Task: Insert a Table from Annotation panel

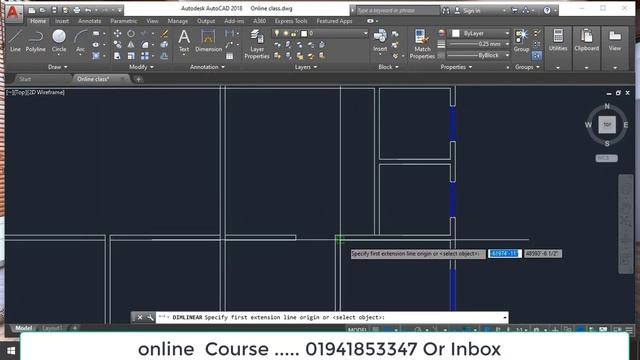Action: click(230, 56)
